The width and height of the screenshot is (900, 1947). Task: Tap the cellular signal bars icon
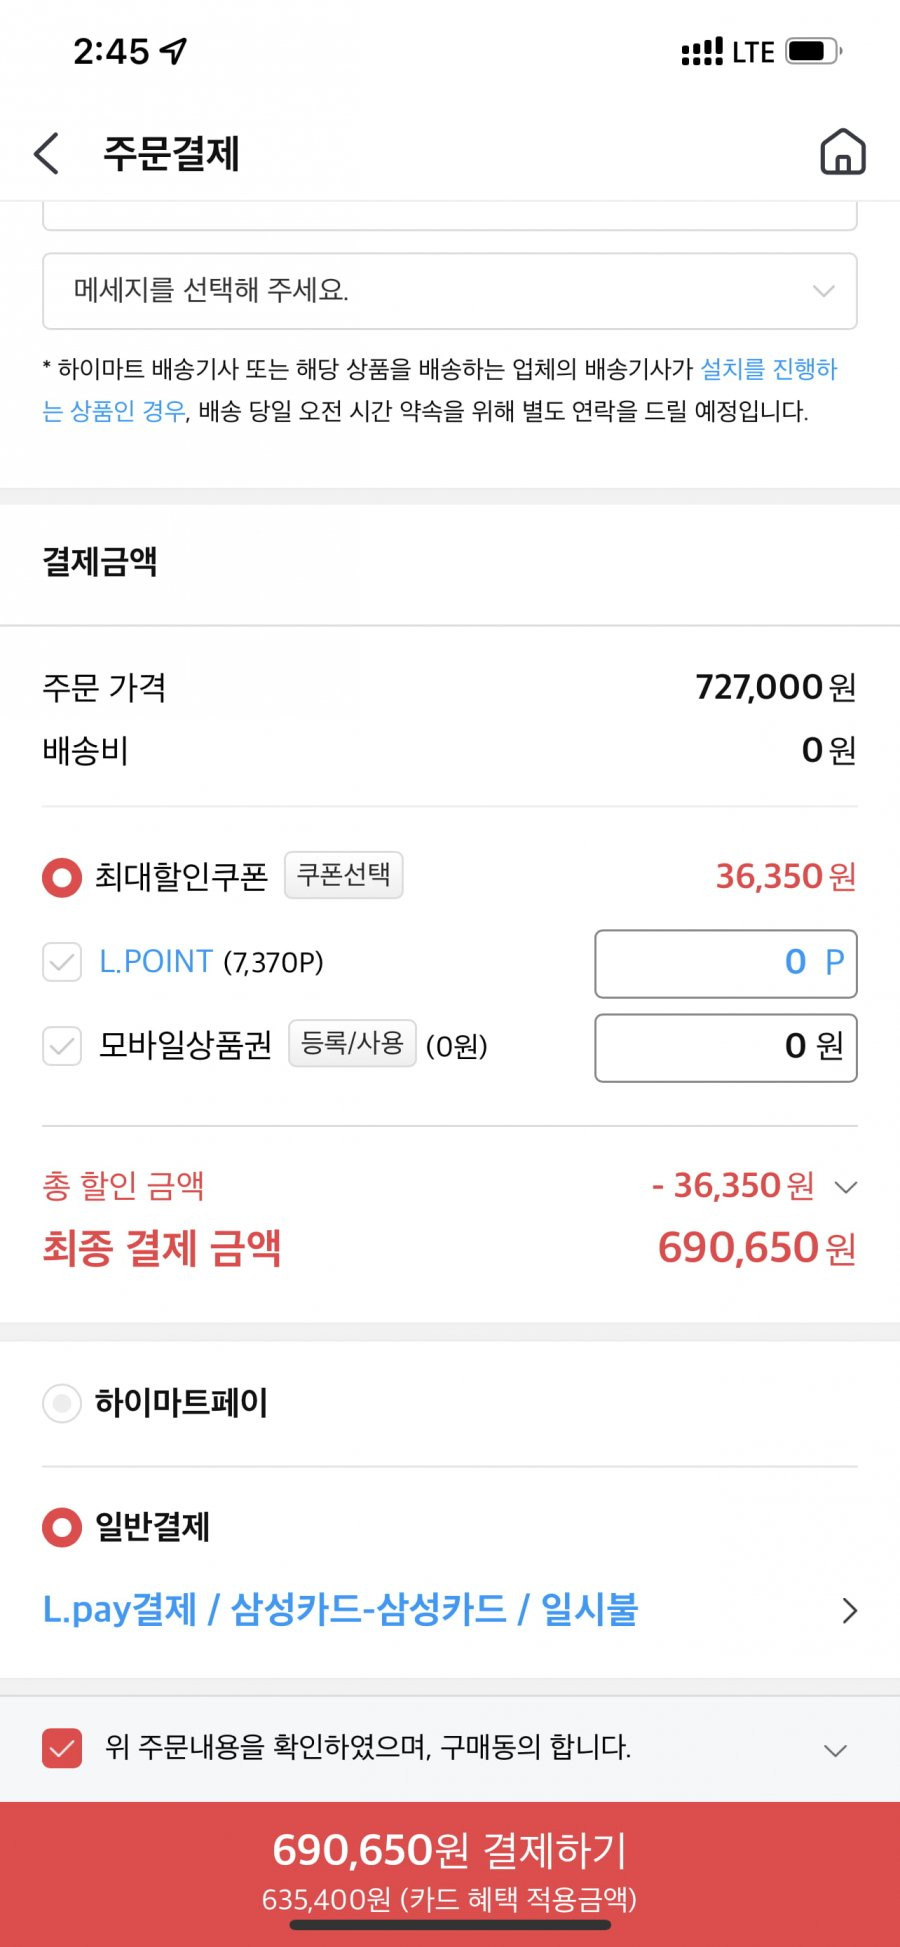click(x=701, y=52)
